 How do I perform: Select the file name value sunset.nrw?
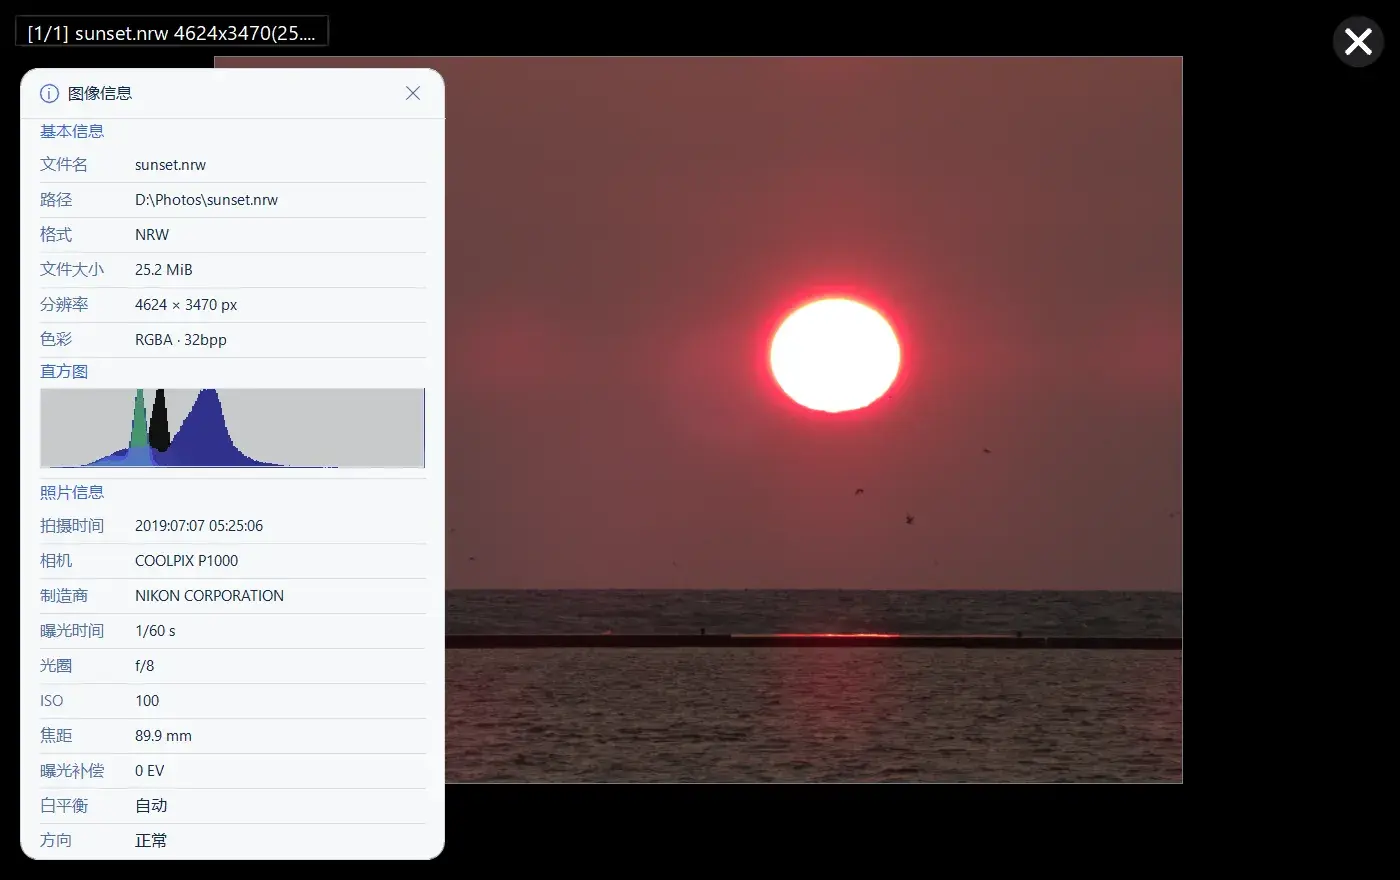click(170, 165)
